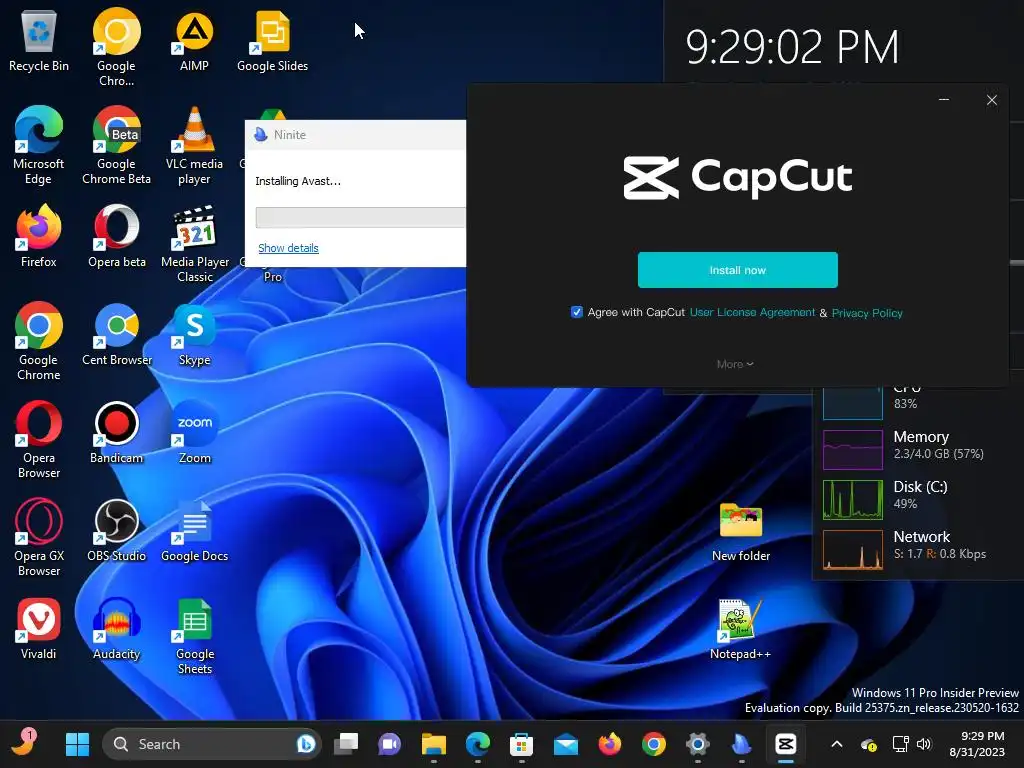1024x768 pixels.
Task: Select the Google Chrome desktop shortcut
Action: pyautogui.click(x=39, y=342)
